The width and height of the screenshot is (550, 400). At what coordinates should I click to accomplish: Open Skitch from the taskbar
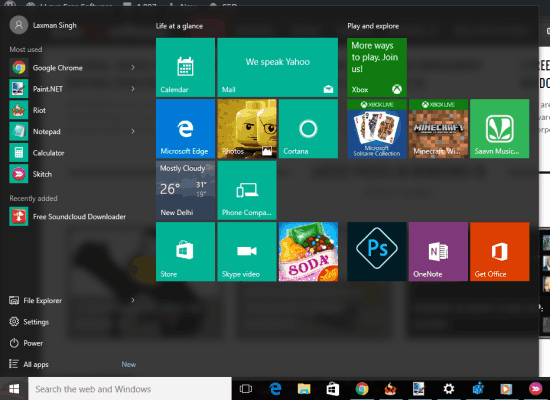[535, 389]
